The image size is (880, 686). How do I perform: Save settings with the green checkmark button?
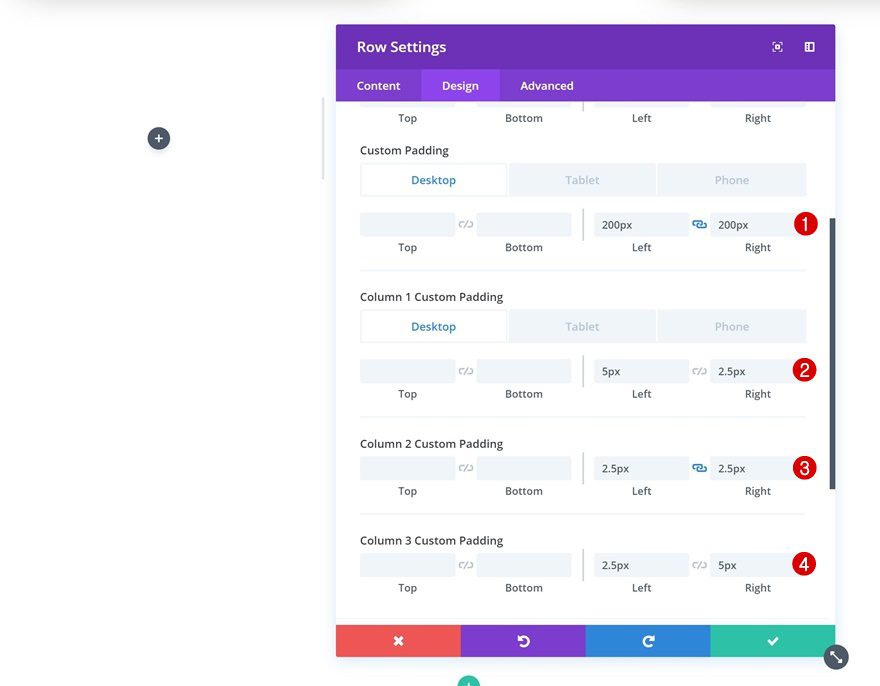(772, 640)
